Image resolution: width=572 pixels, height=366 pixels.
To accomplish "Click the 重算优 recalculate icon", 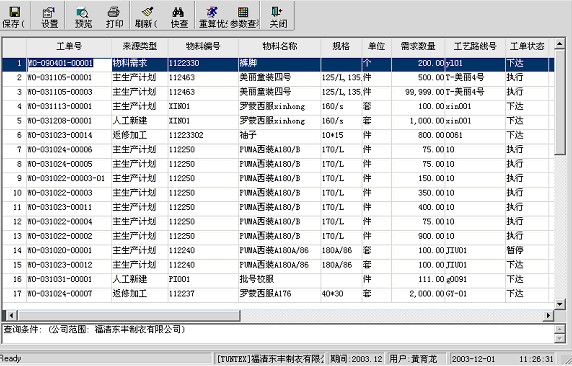I will click(x=212, y=12).
